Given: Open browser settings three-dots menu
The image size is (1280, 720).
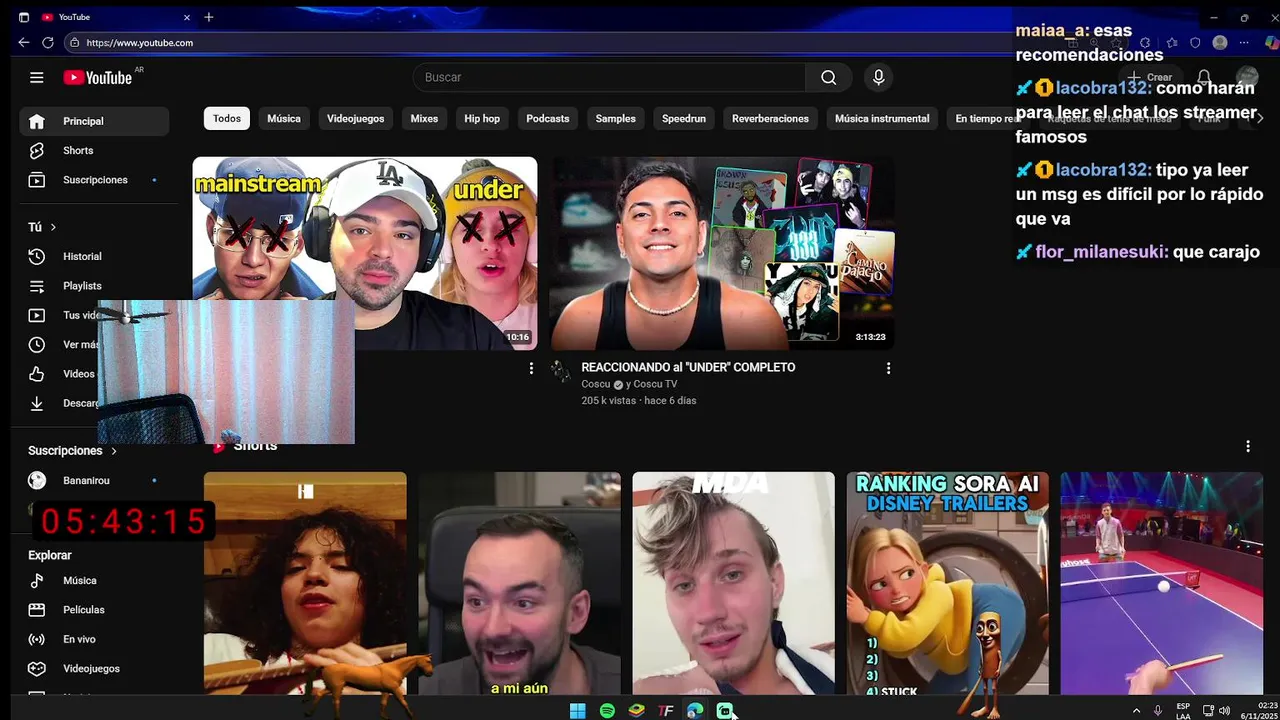Looking at the screenshot, I should pos(1244,43).
